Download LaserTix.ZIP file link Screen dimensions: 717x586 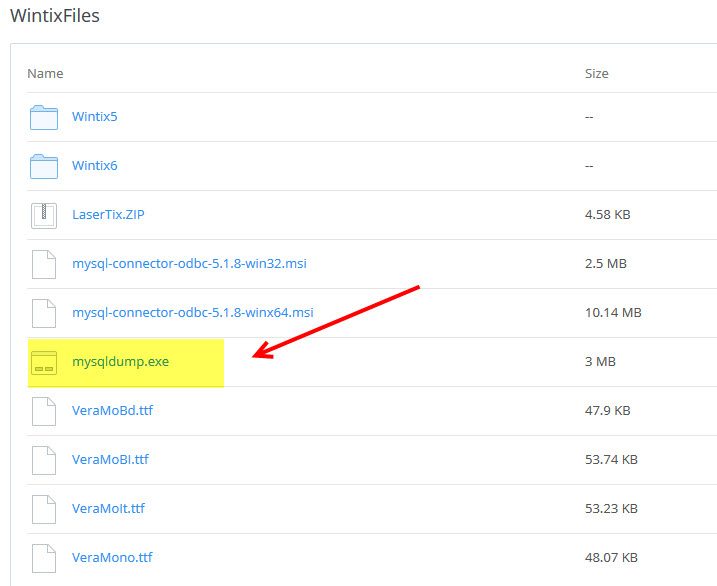point(108,214)
